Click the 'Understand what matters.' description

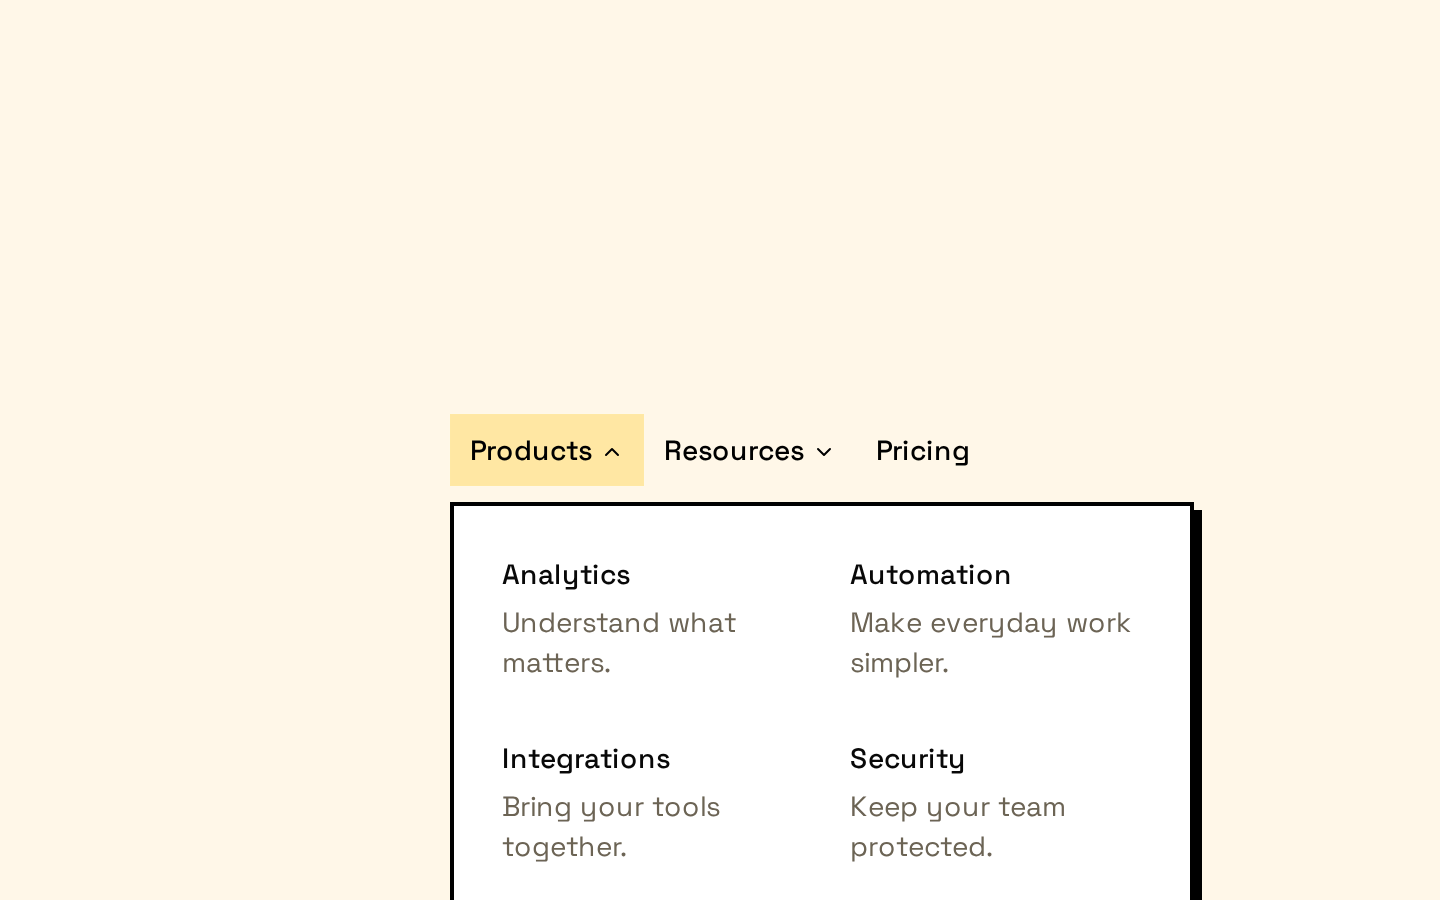tap(619, 643)
